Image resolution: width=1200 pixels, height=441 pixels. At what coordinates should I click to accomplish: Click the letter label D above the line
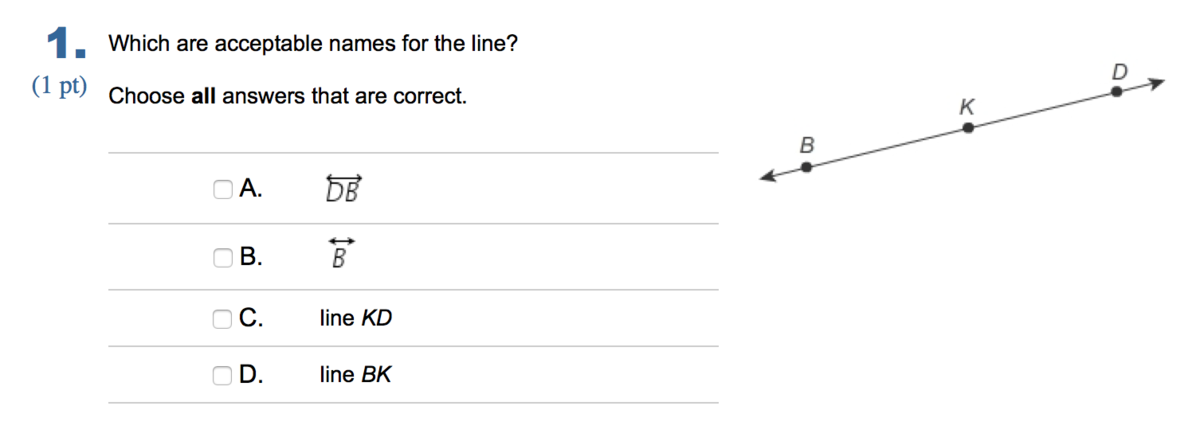point(1119,71)
